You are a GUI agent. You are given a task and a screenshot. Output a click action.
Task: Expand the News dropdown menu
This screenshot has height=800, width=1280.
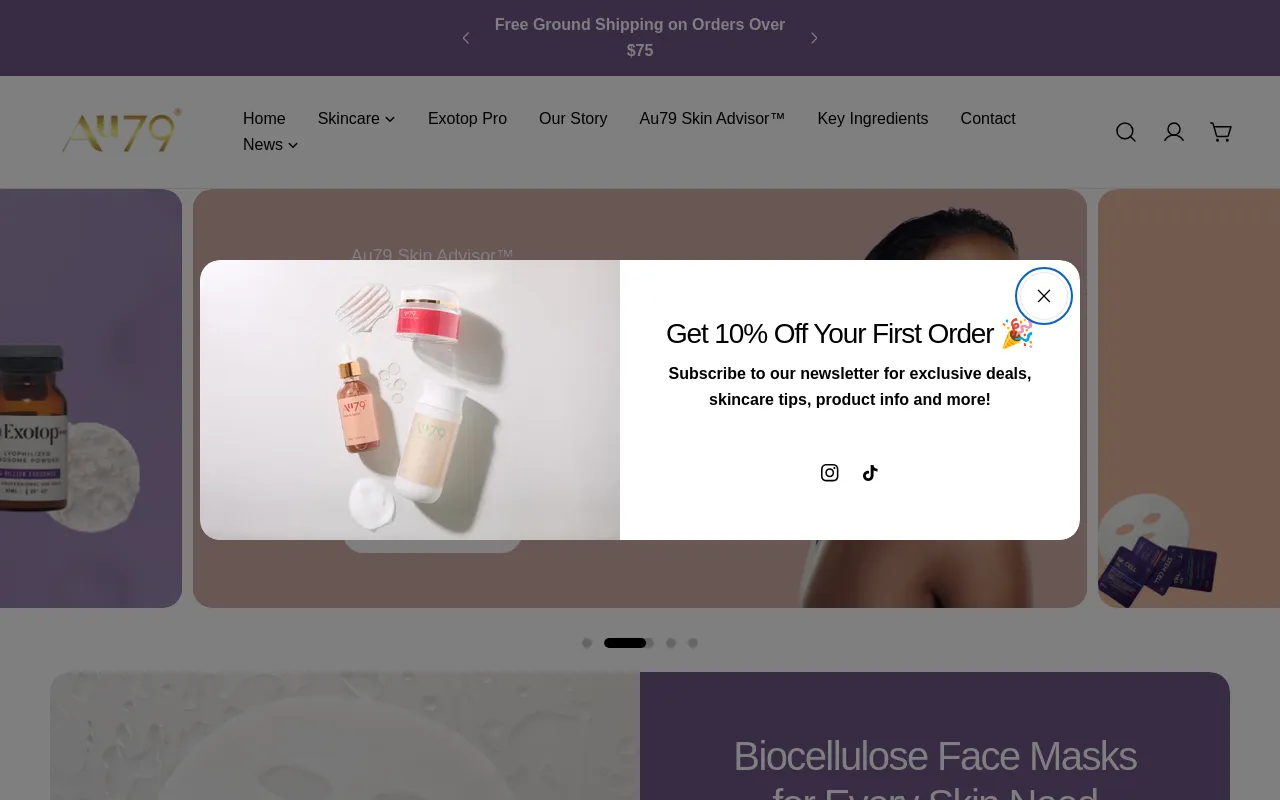point(270,144)
